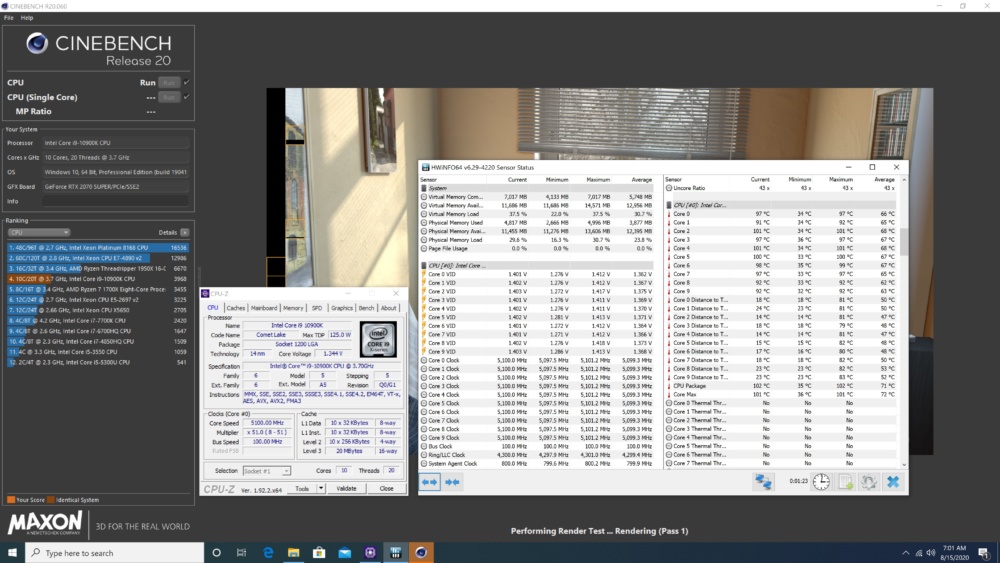Collapse CPU [#0] Intel Core group, left HWiNFO pane
Image resolution: width=1000 pixels, height=563 pixels.
click(423, 266)
